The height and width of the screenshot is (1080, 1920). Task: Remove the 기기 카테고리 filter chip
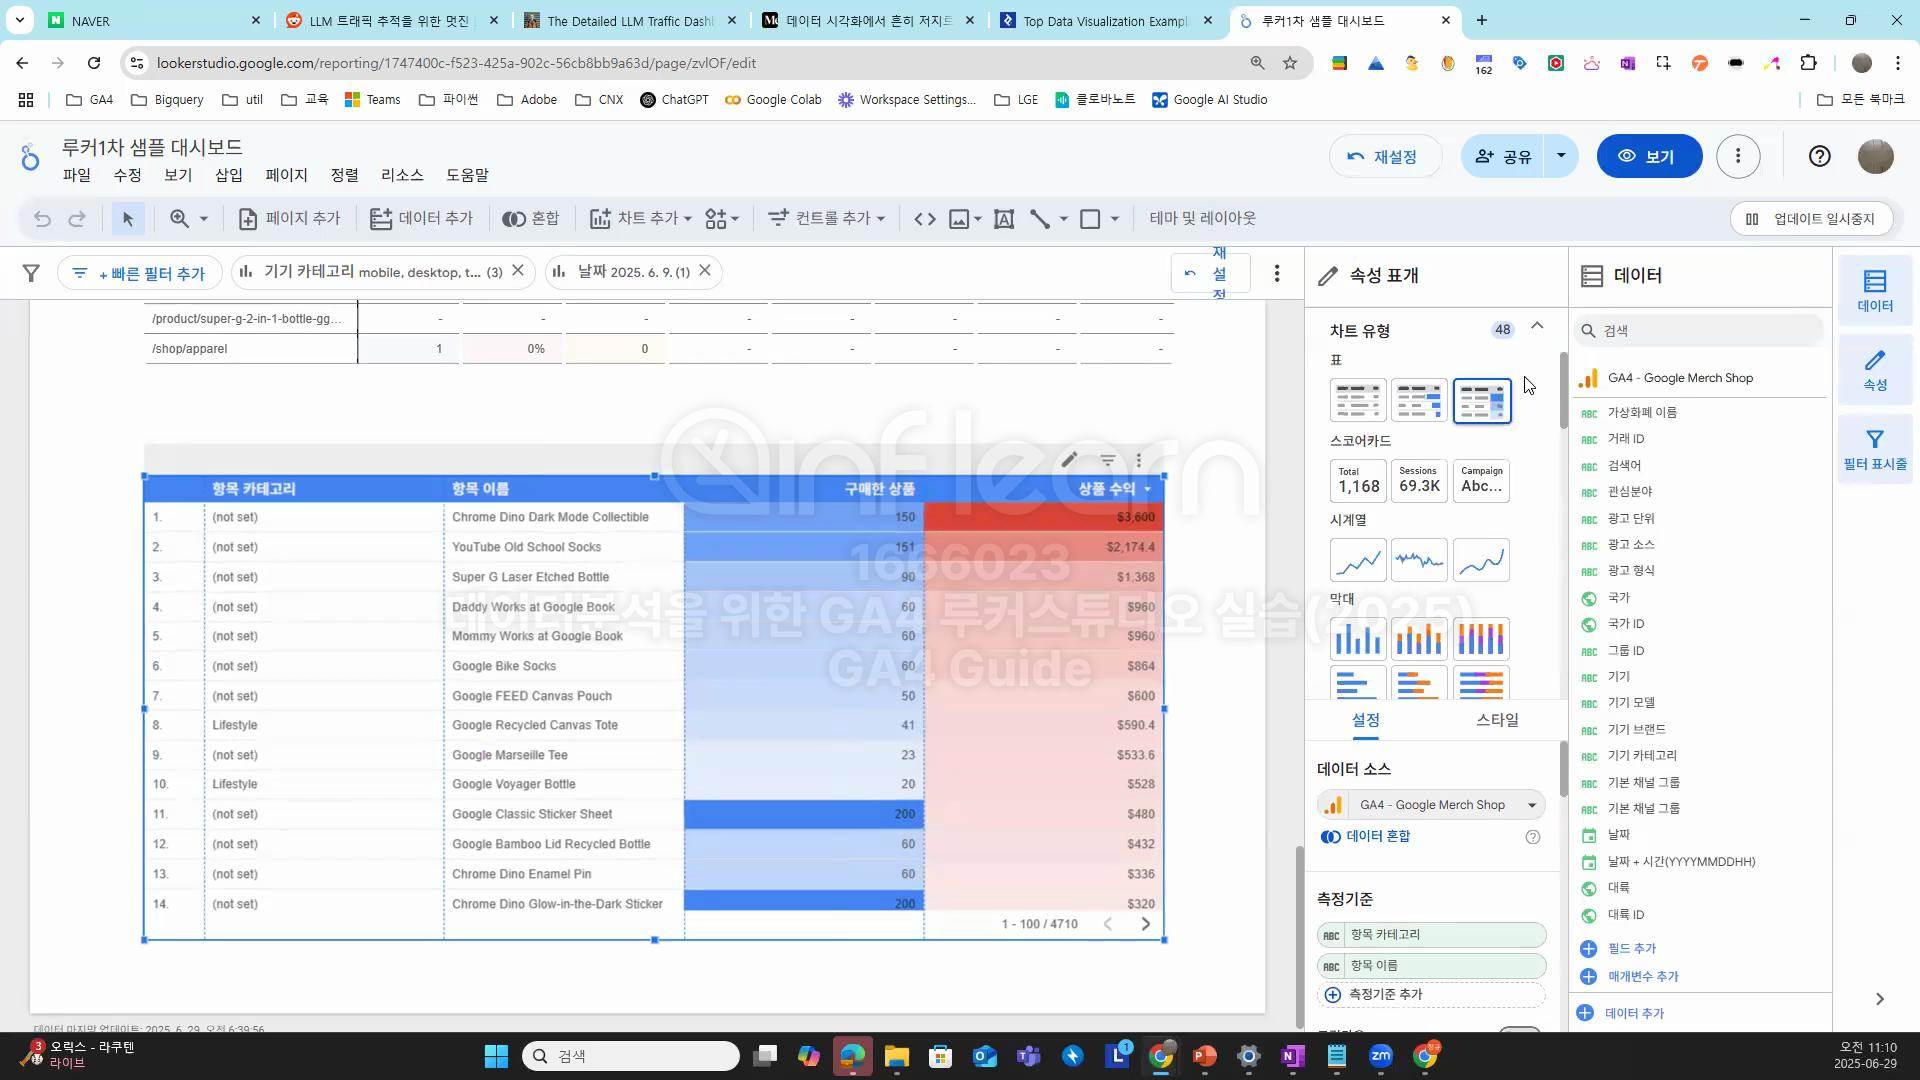tap(518, 271)
